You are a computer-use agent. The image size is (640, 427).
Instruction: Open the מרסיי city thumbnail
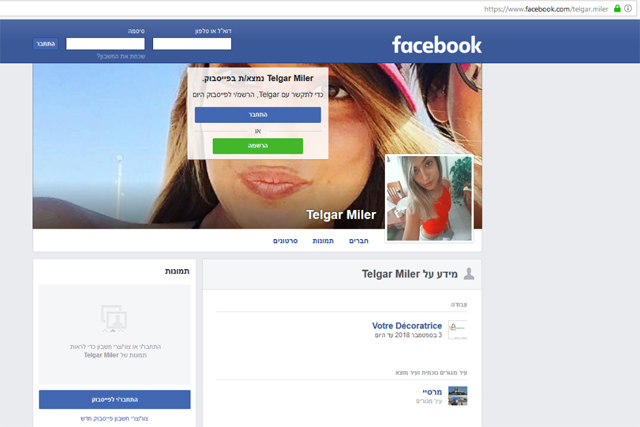coord(457,395)
